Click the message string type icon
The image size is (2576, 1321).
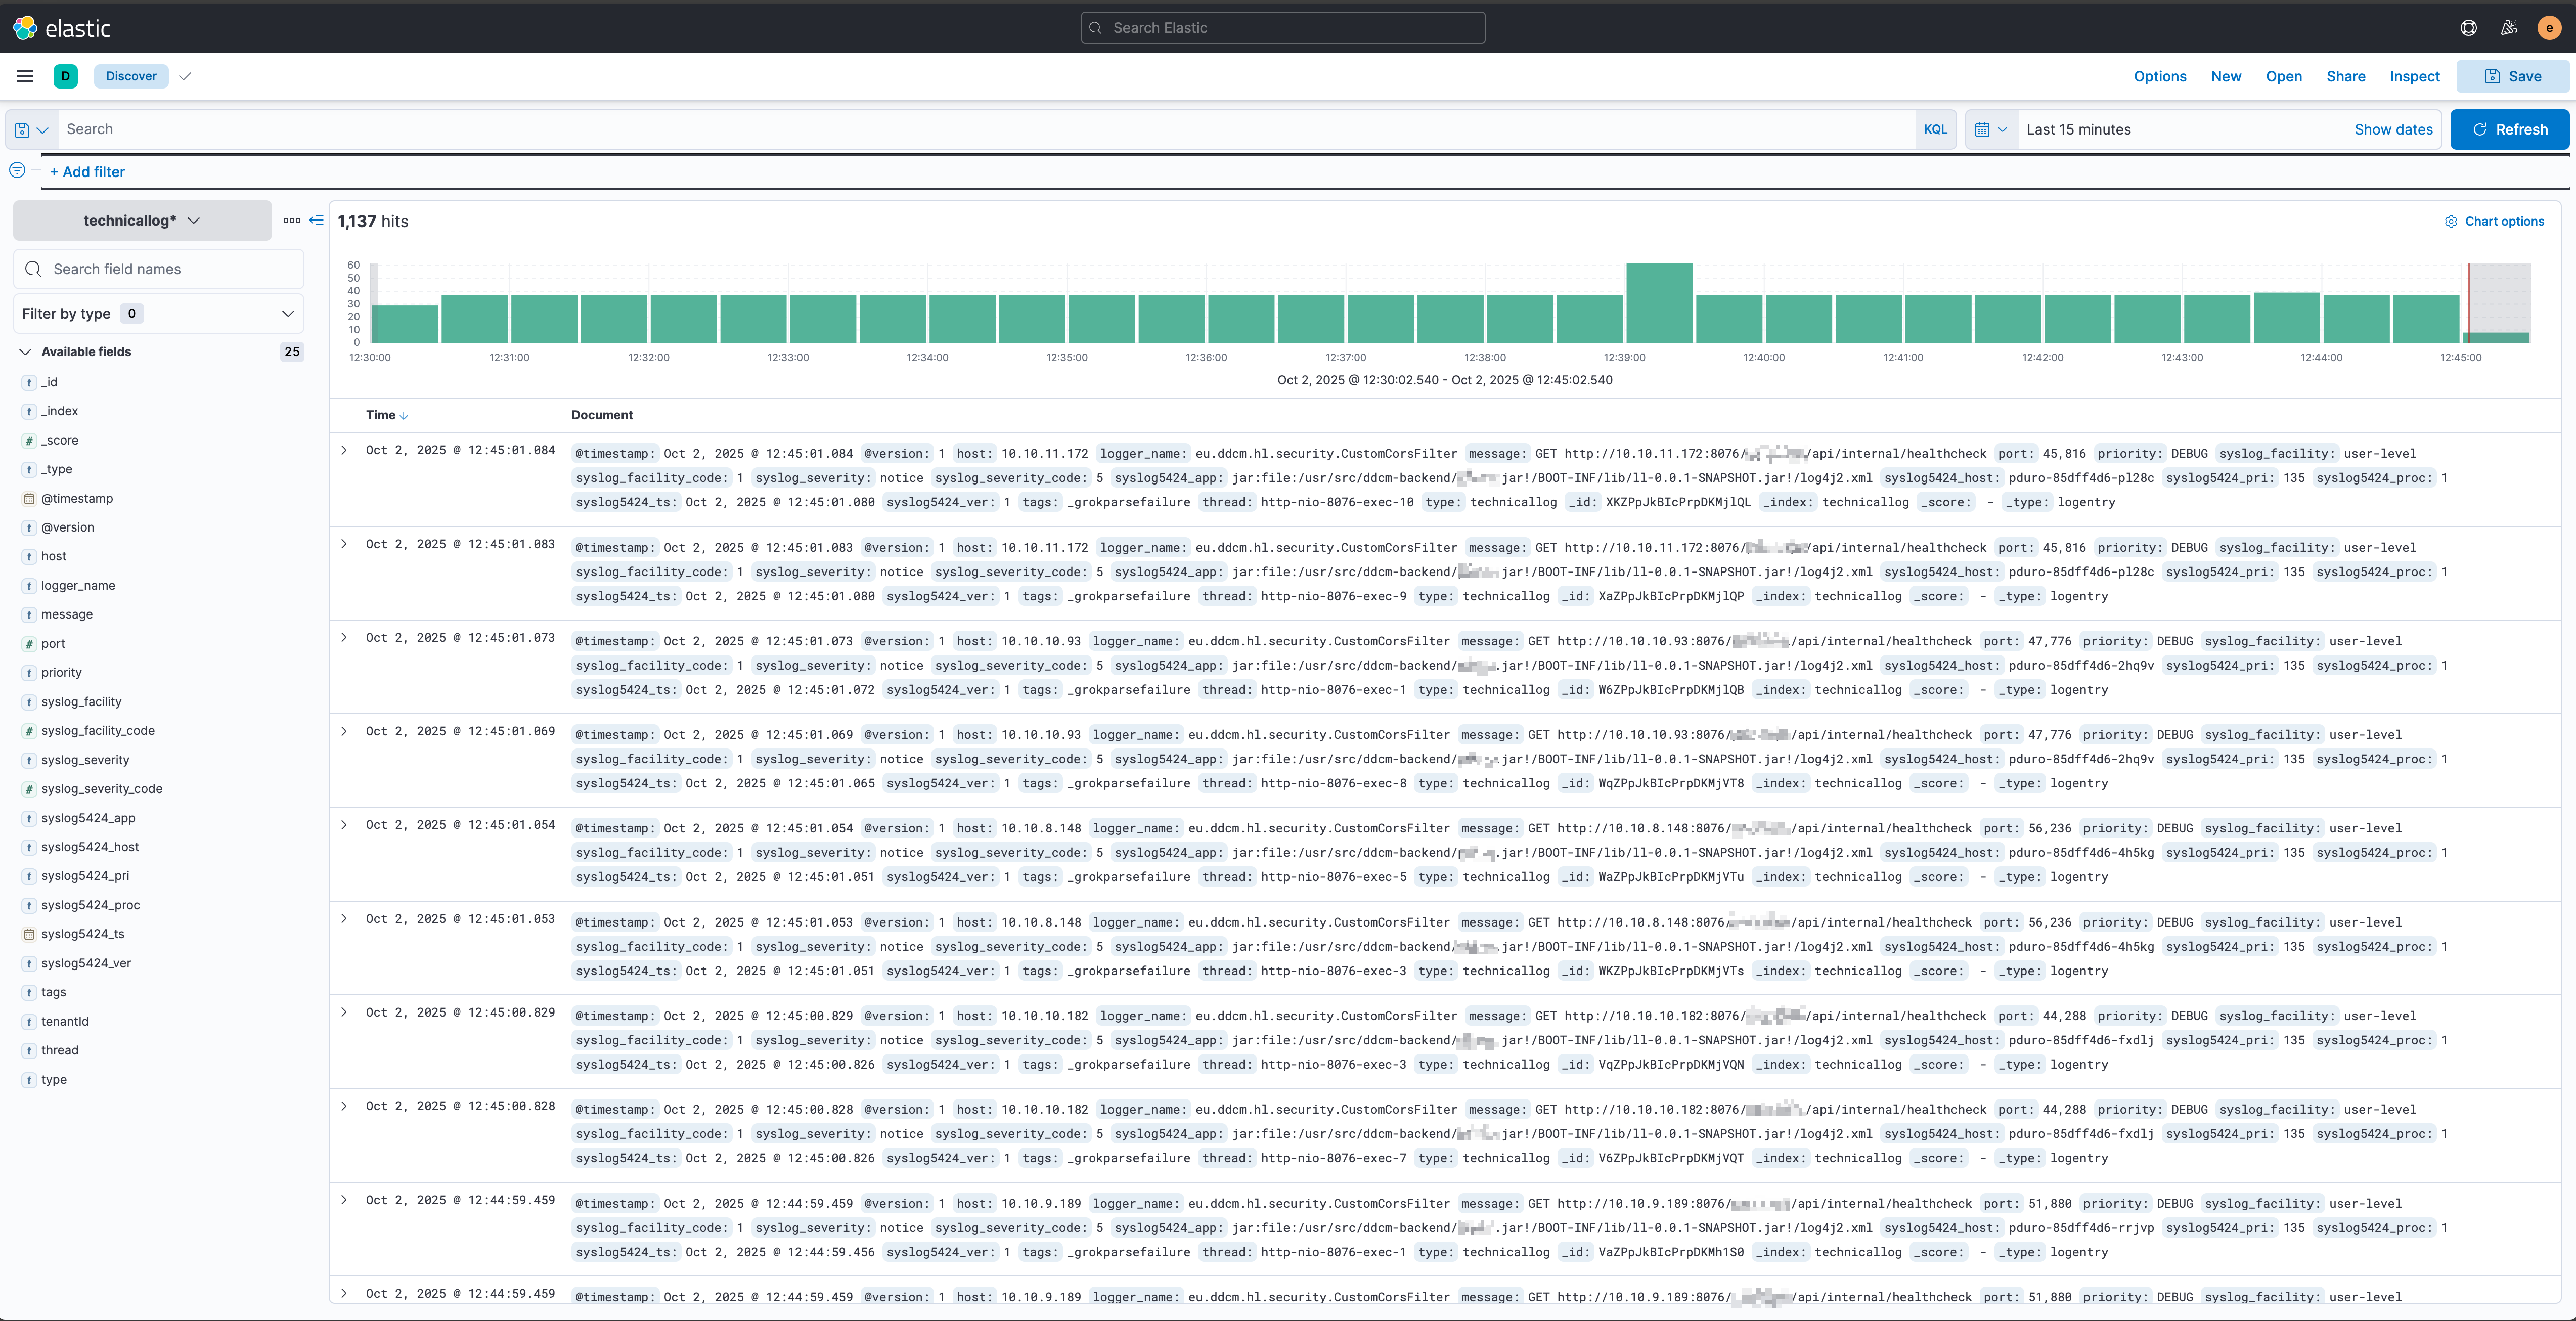30,615
